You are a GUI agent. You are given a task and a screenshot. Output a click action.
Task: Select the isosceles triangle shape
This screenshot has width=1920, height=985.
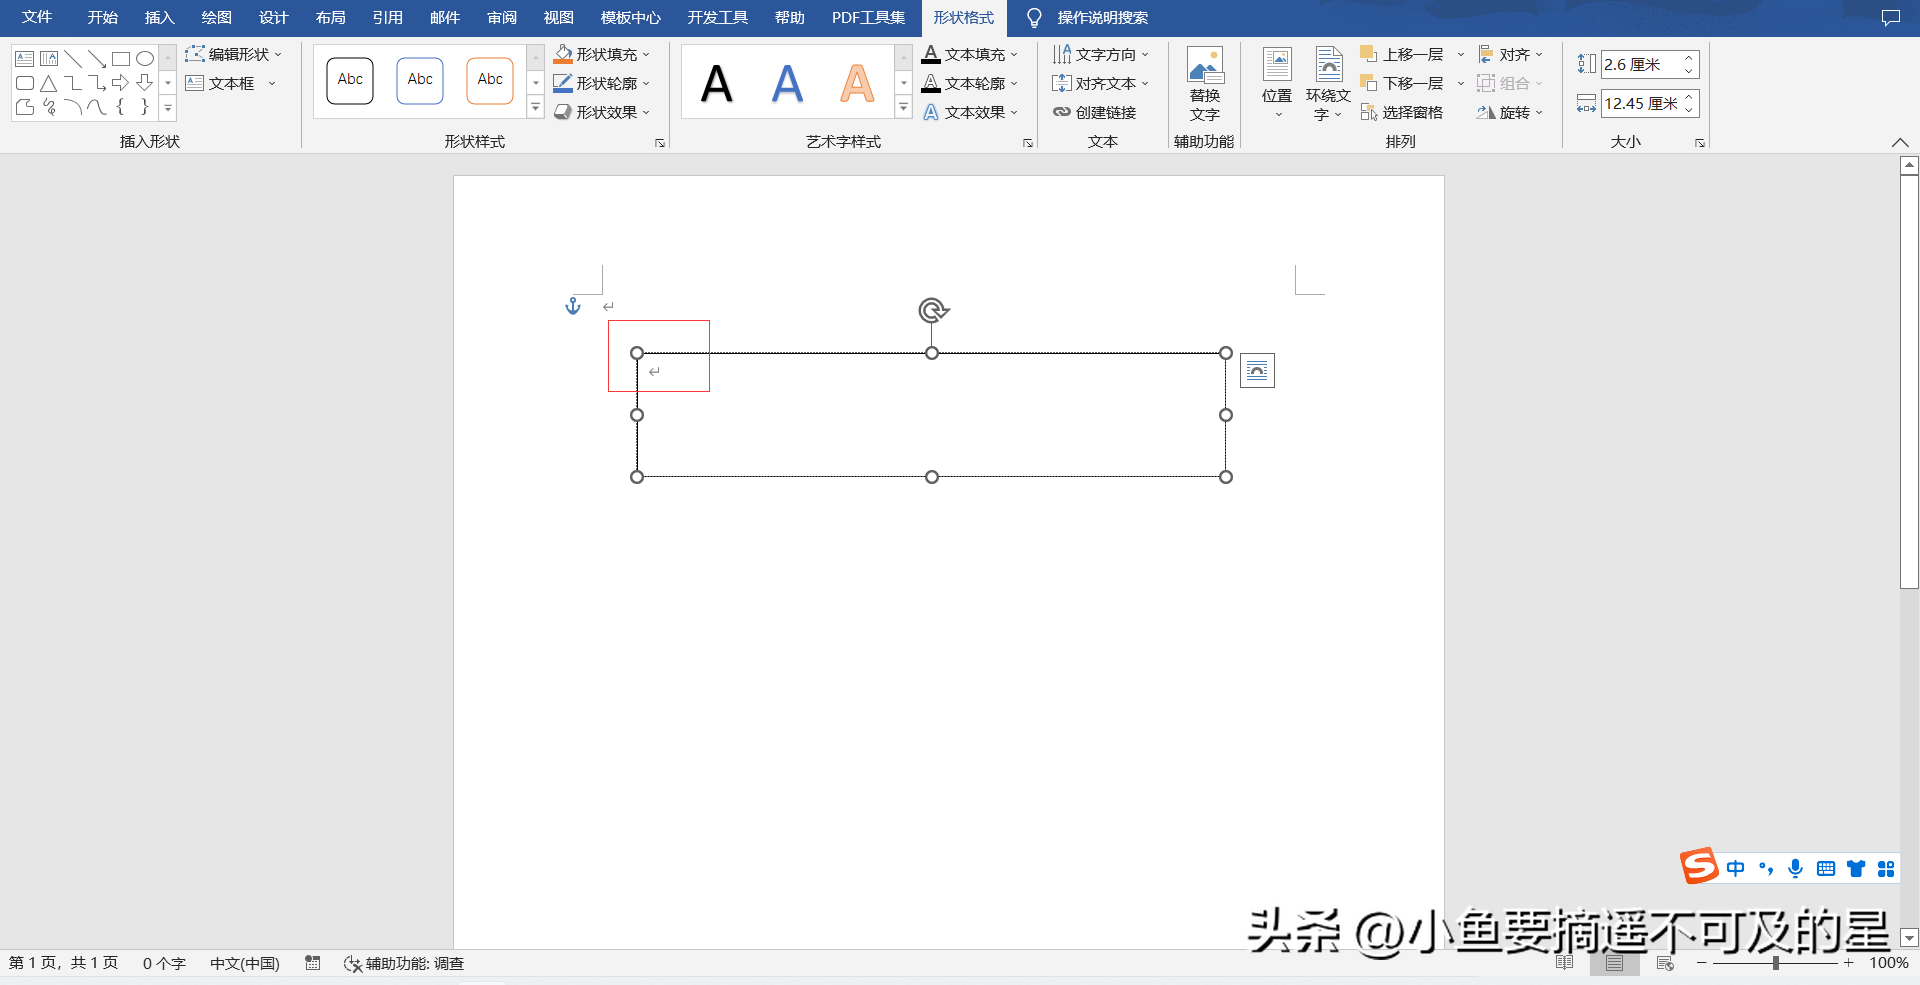[x=49, y=83]
